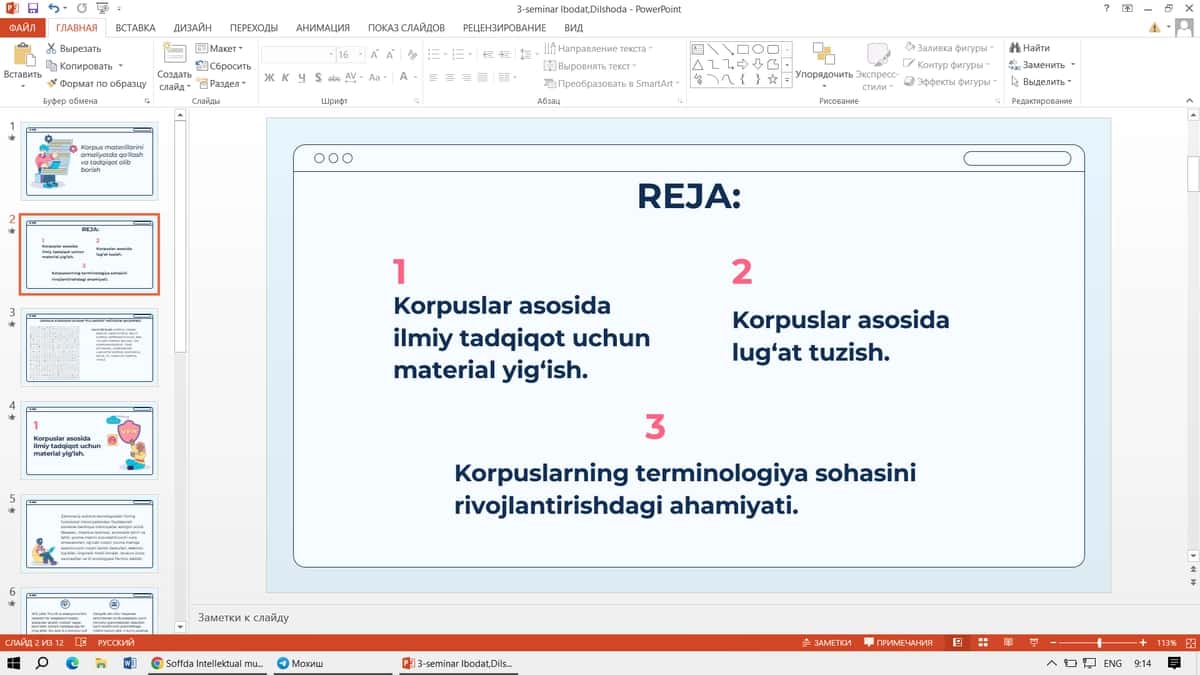Open Заливка фигуры fill dropdown

pos(948,48)
